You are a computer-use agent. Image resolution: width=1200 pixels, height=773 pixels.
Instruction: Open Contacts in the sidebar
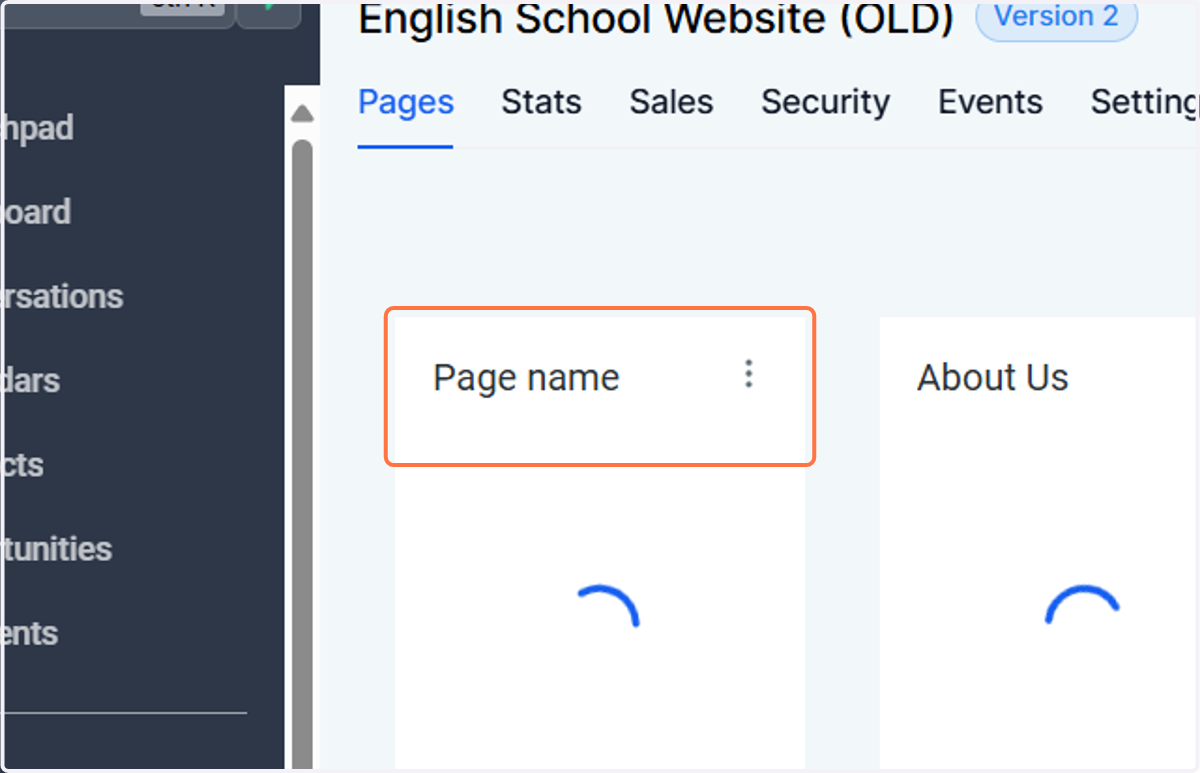(x=22, y=464)
